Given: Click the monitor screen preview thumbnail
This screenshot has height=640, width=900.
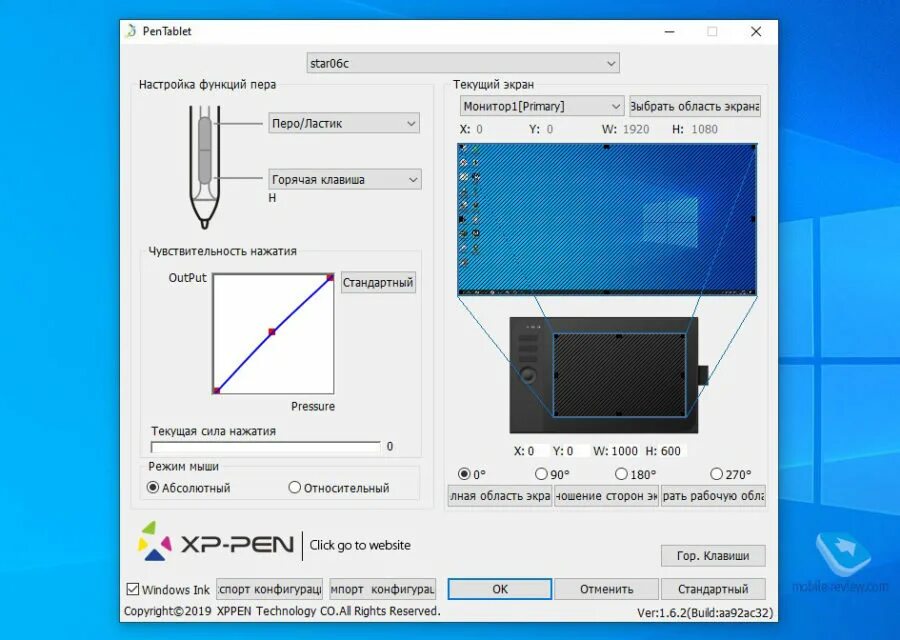Looking at the screenshot, I should [607, 219].
